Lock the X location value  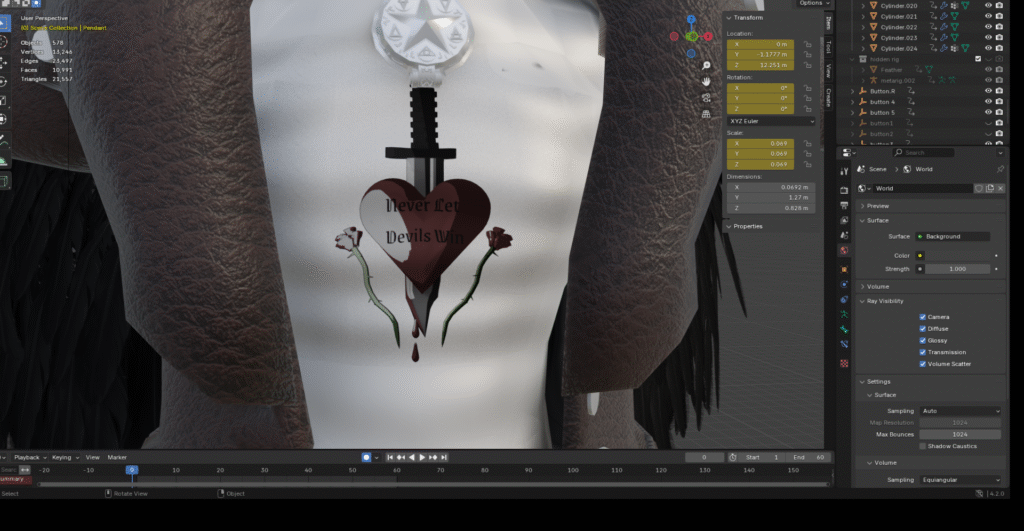coord(807,44)
